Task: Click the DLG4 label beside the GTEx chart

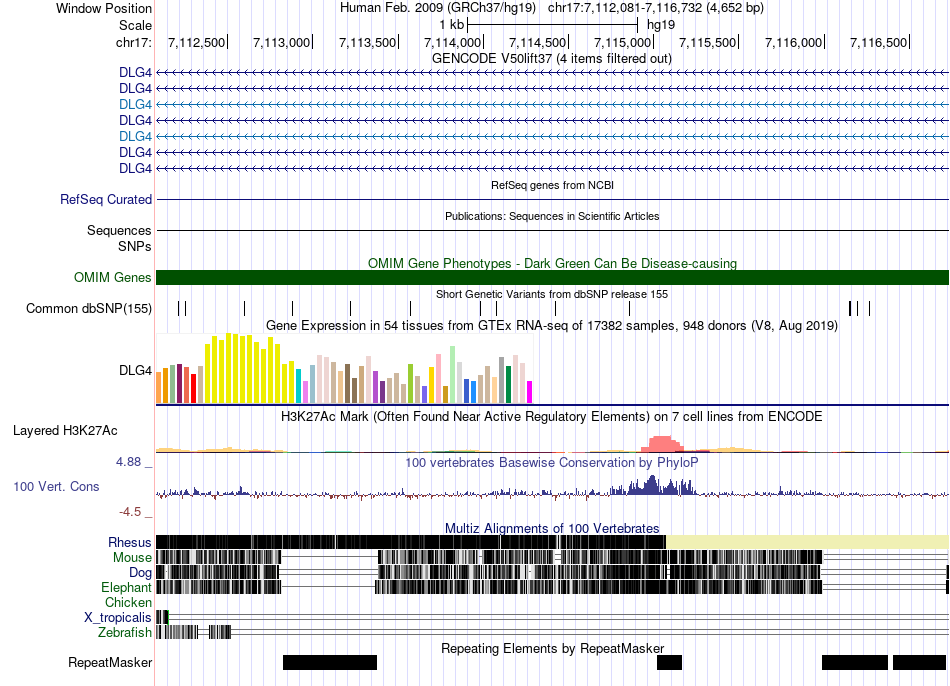Action: coord(135,370)
